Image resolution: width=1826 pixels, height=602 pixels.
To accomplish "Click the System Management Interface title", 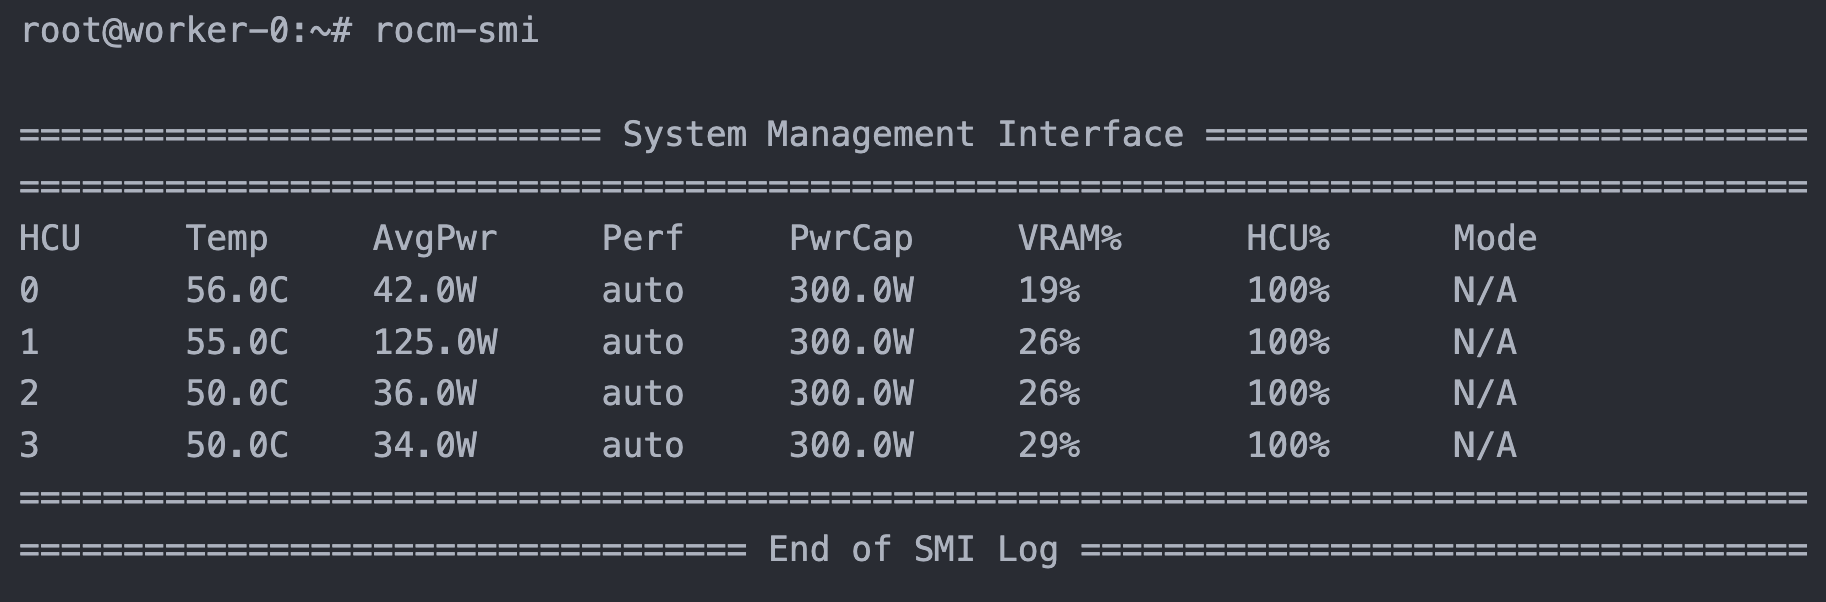I will [x=902, y=134].
